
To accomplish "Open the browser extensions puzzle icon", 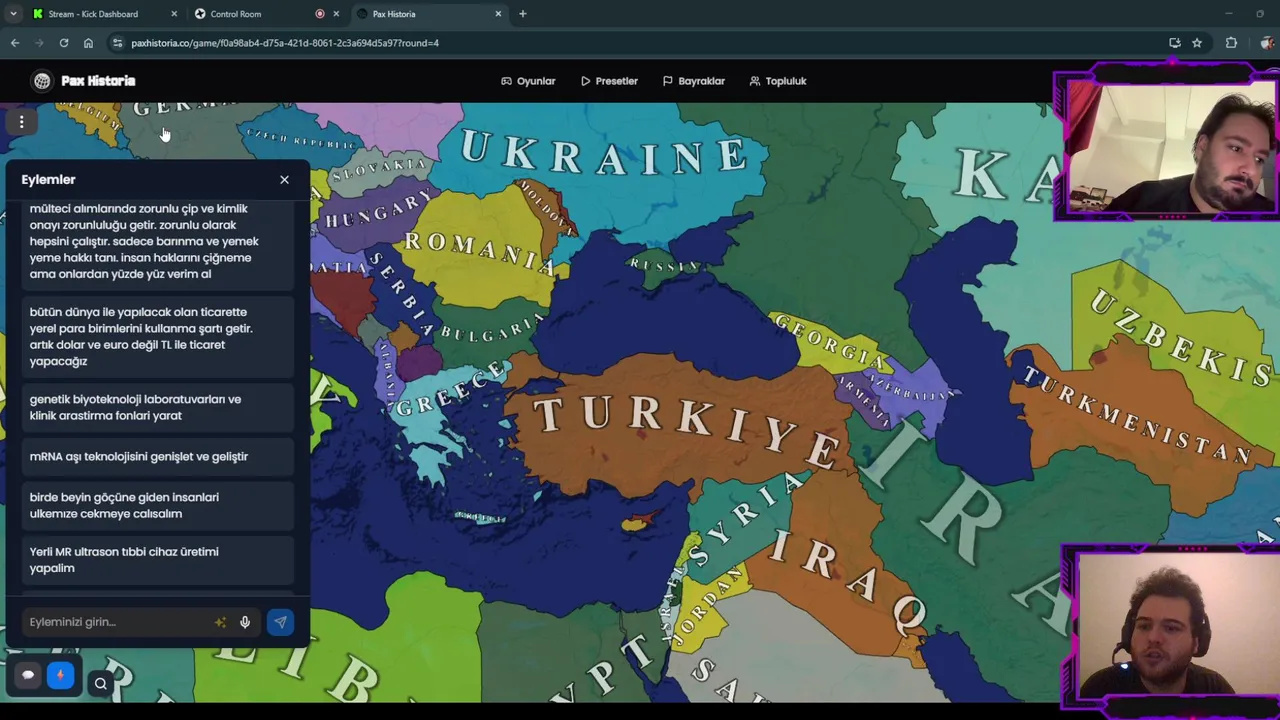I will click(x=1231, y=43).
